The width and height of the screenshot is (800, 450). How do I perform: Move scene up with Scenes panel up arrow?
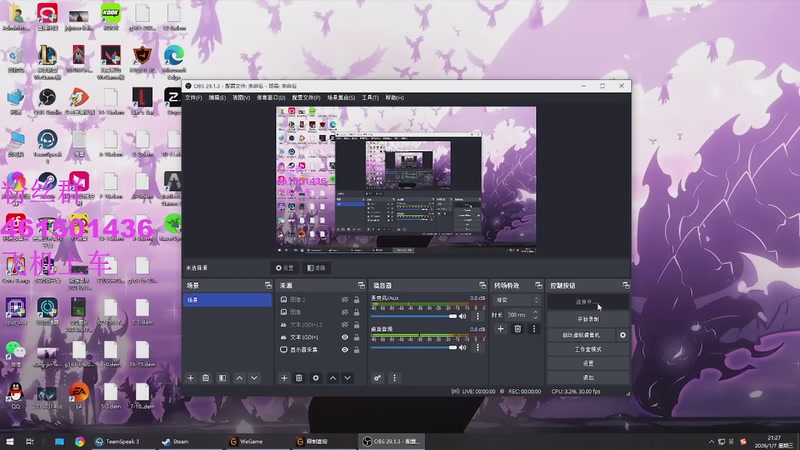coord(239,378)
